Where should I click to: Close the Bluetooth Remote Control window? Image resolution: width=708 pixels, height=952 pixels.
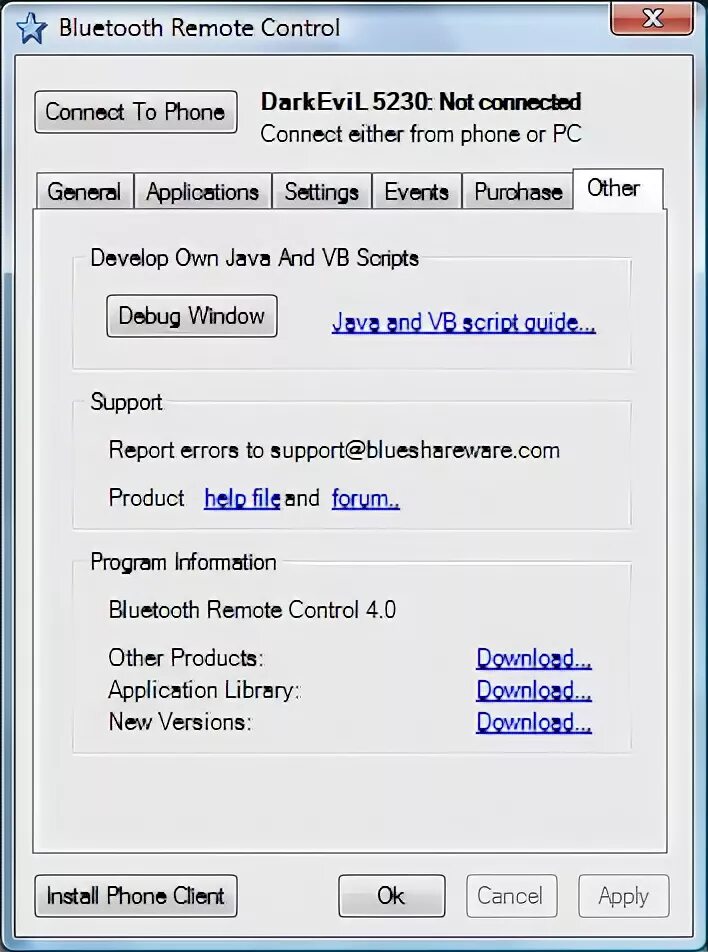[x=652, y=18]
